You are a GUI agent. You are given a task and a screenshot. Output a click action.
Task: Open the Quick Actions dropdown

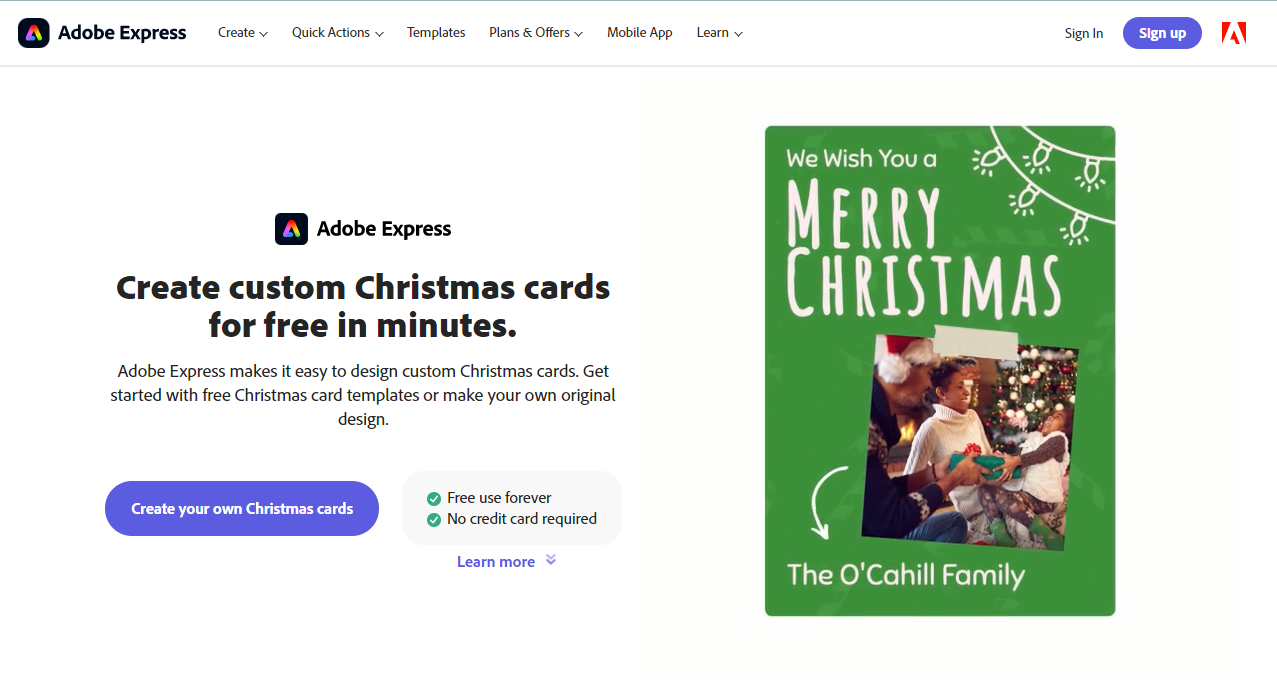click(x=337, y=33)
